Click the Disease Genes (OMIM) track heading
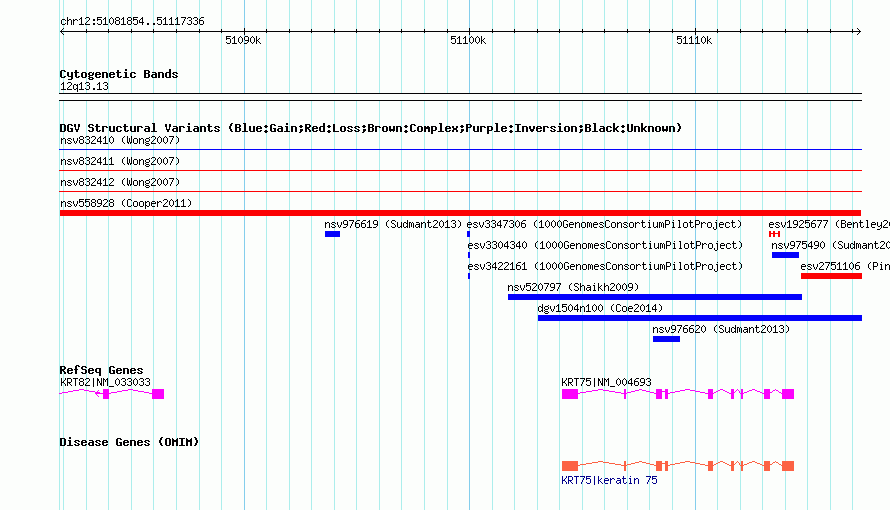The image size is (890, 510). click(x=129, y=442)
